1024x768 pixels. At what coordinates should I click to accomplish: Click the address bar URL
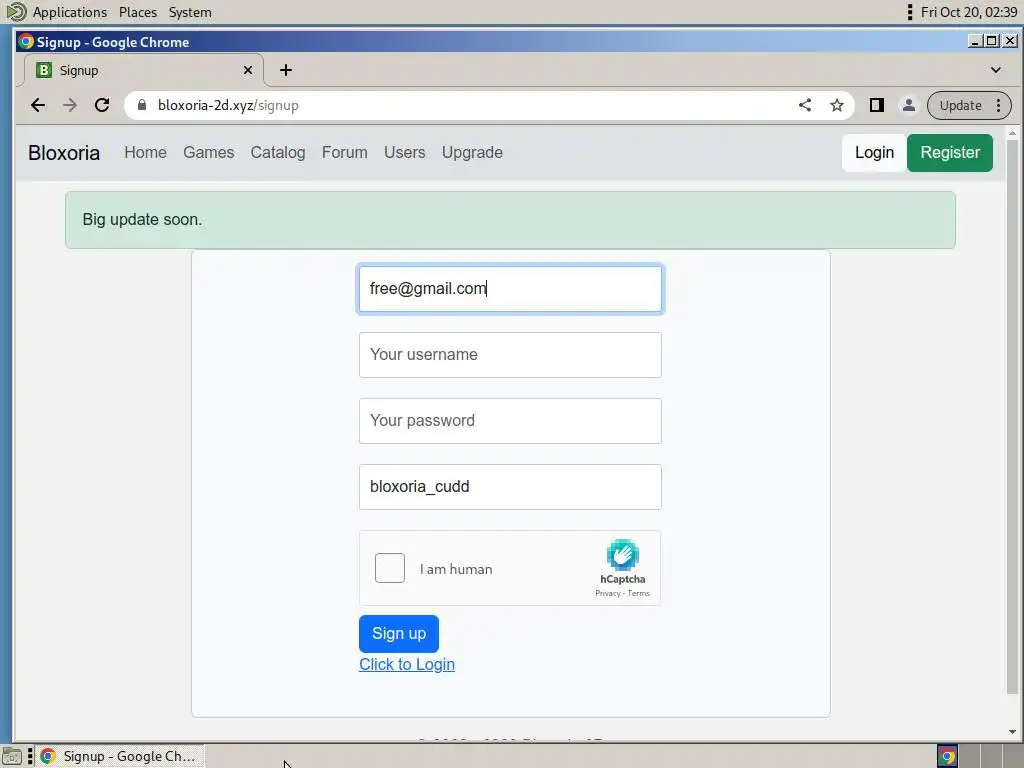point(228,105)
